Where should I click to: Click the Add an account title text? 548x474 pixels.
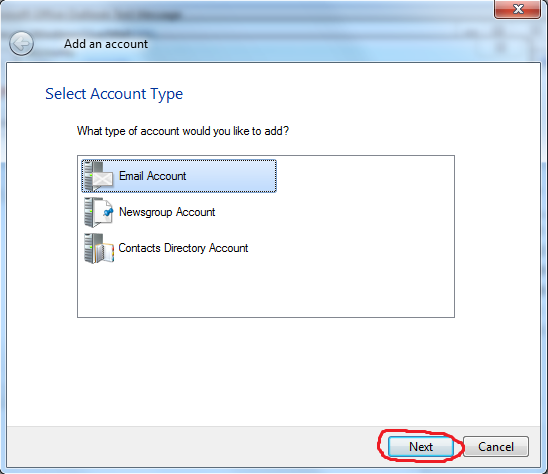106,44
